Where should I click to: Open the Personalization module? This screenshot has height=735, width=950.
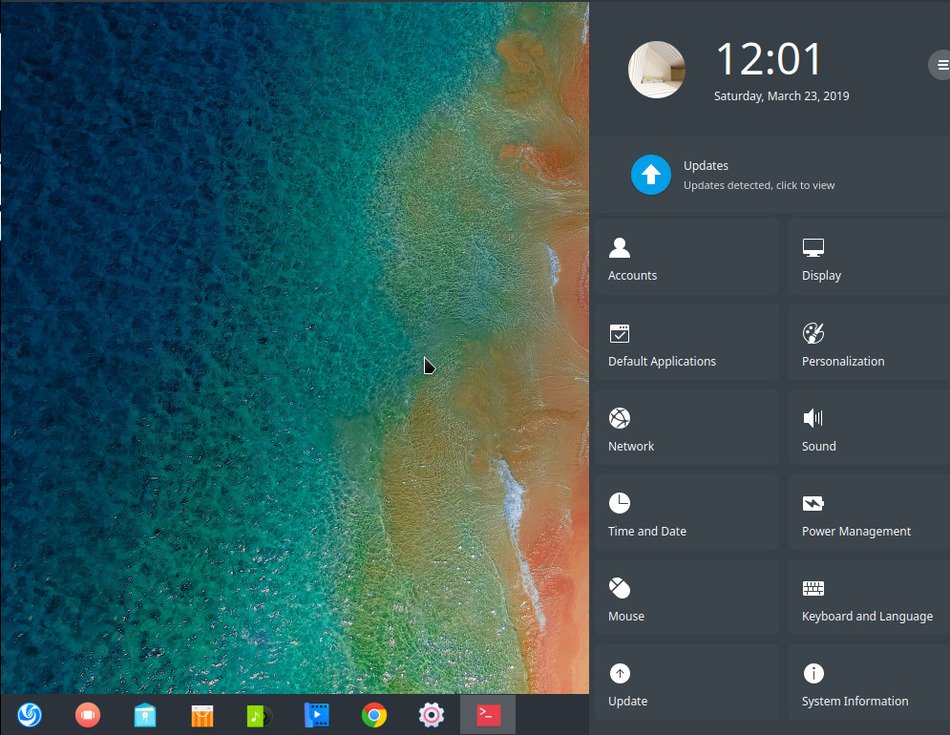(x=860, y=342)
